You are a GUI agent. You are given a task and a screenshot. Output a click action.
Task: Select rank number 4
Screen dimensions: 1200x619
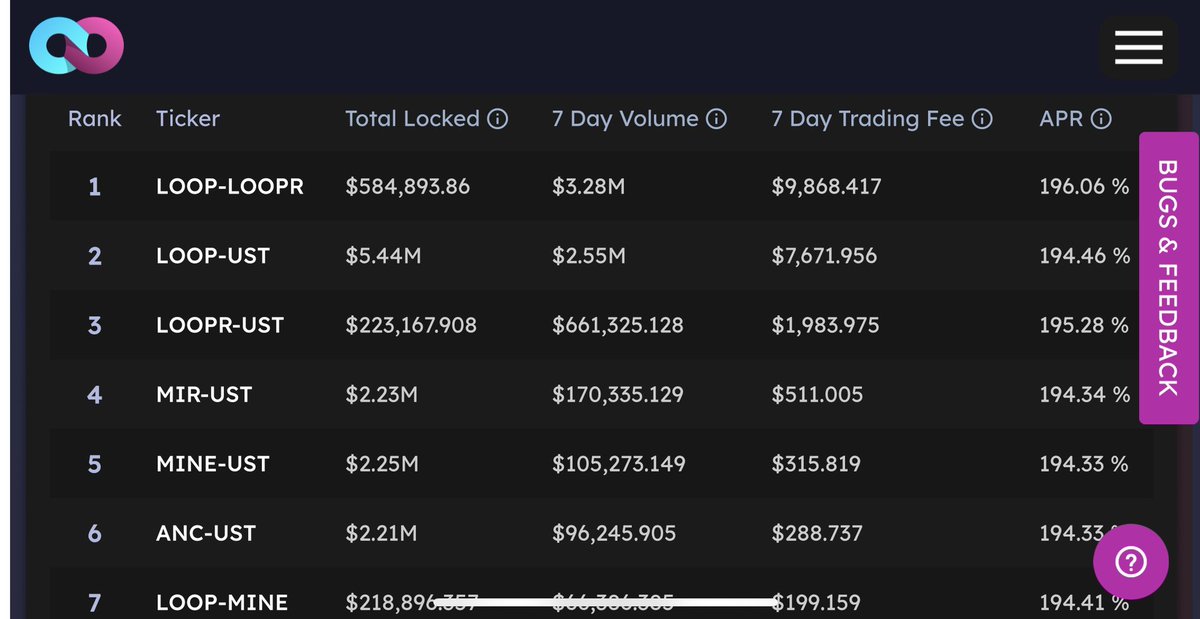(x=94, y=394)
